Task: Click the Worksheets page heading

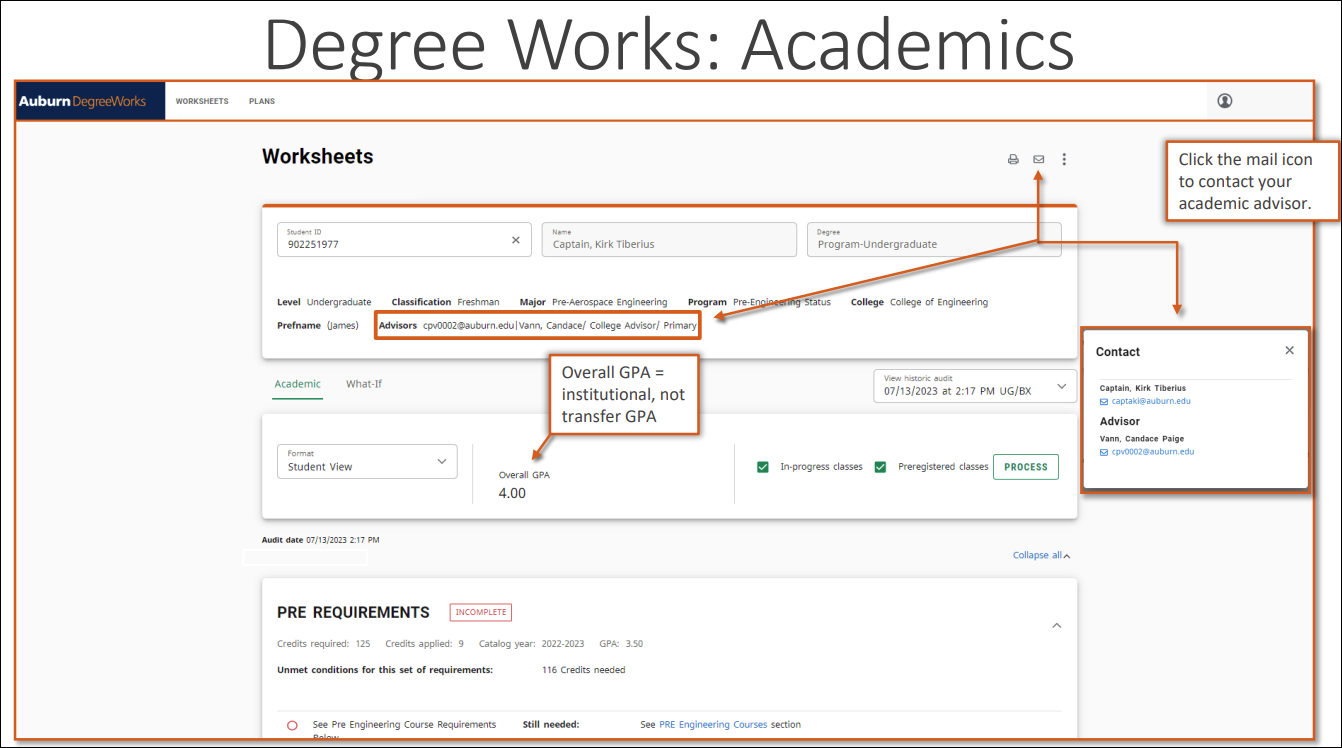Action: (x=317, y=157)
